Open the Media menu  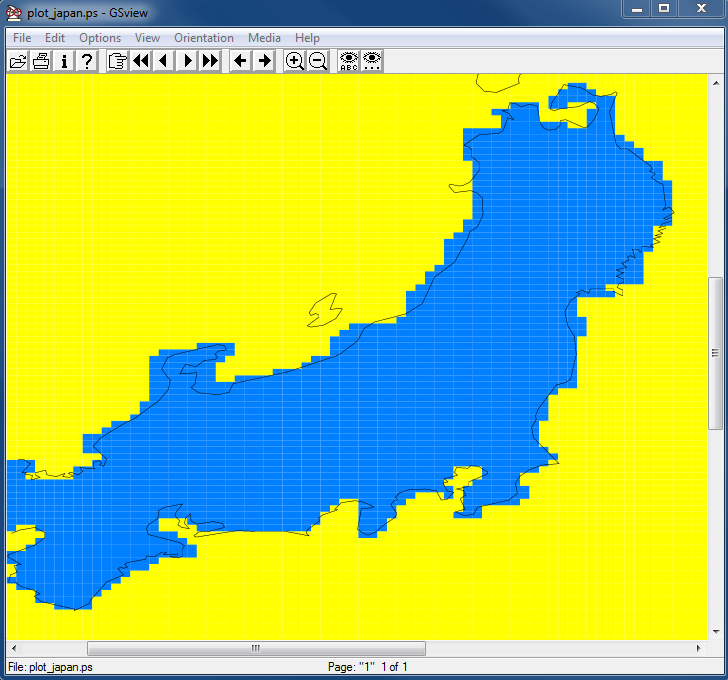pos(264,38)
